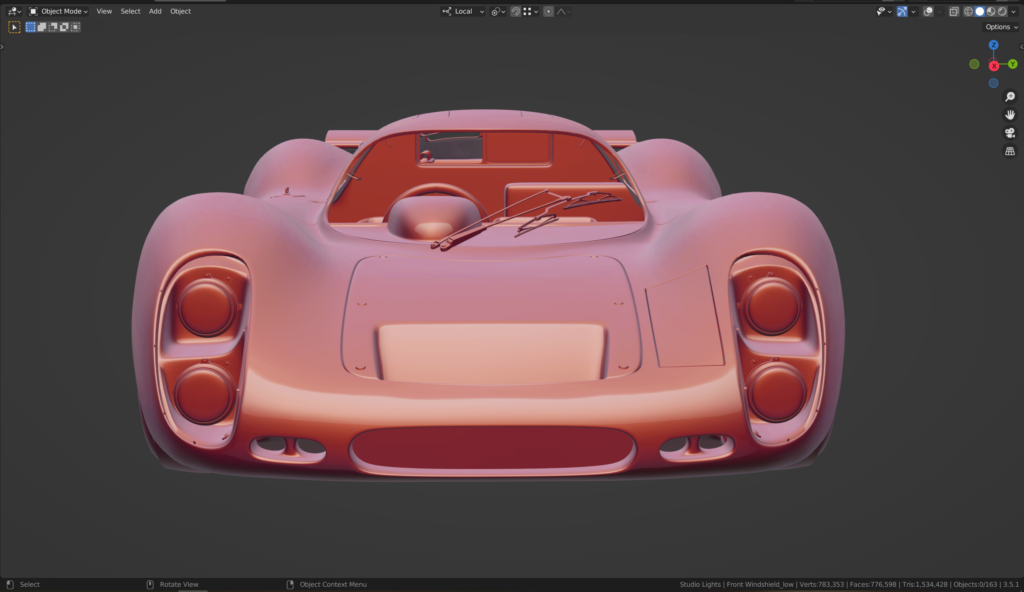Click 'Rotate View' label in status bar
The width and height of the screenshot is (1024, 592).
point(179,584)
